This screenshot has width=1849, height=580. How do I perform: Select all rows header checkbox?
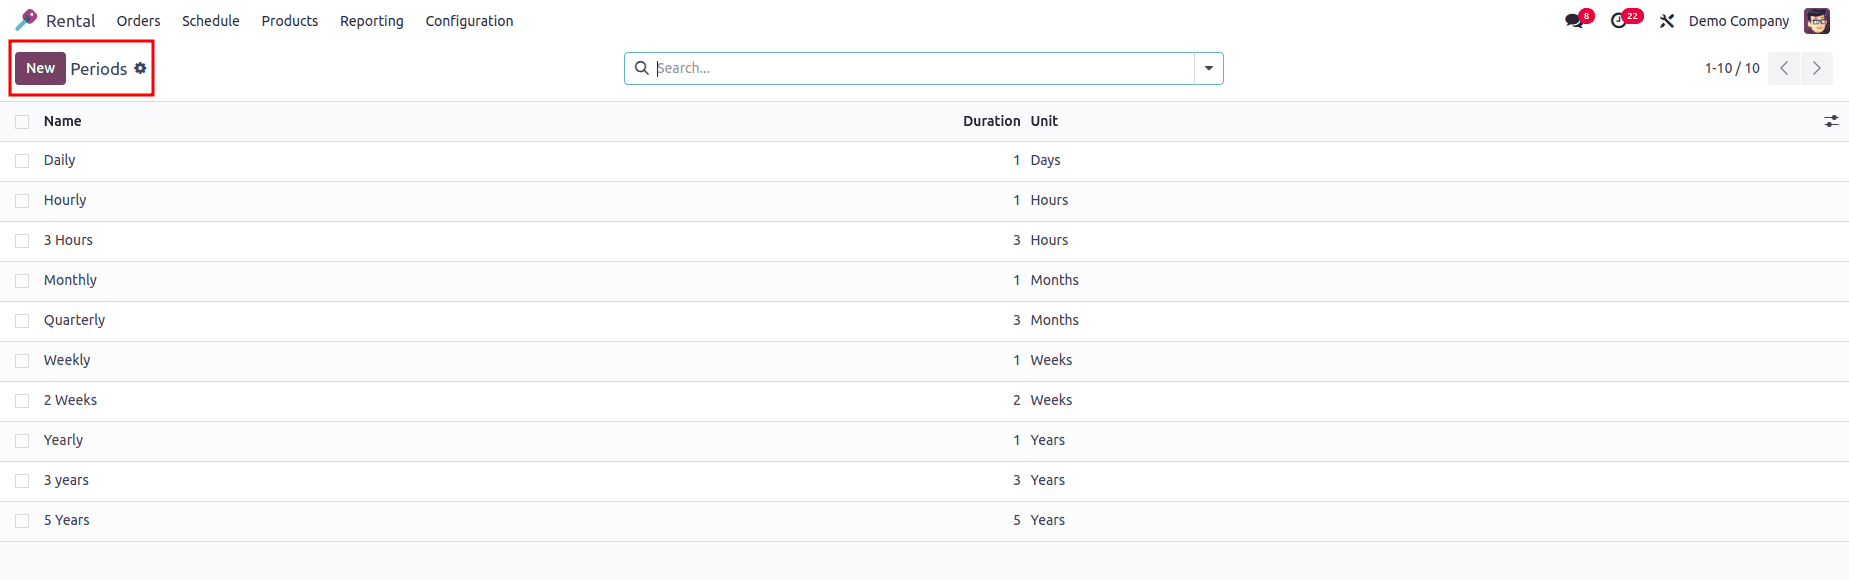(22, 121)
